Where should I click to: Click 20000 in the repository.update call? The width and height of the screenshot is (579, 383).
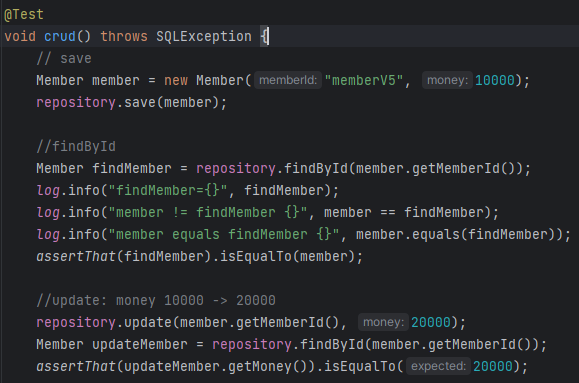pos(431,322)
